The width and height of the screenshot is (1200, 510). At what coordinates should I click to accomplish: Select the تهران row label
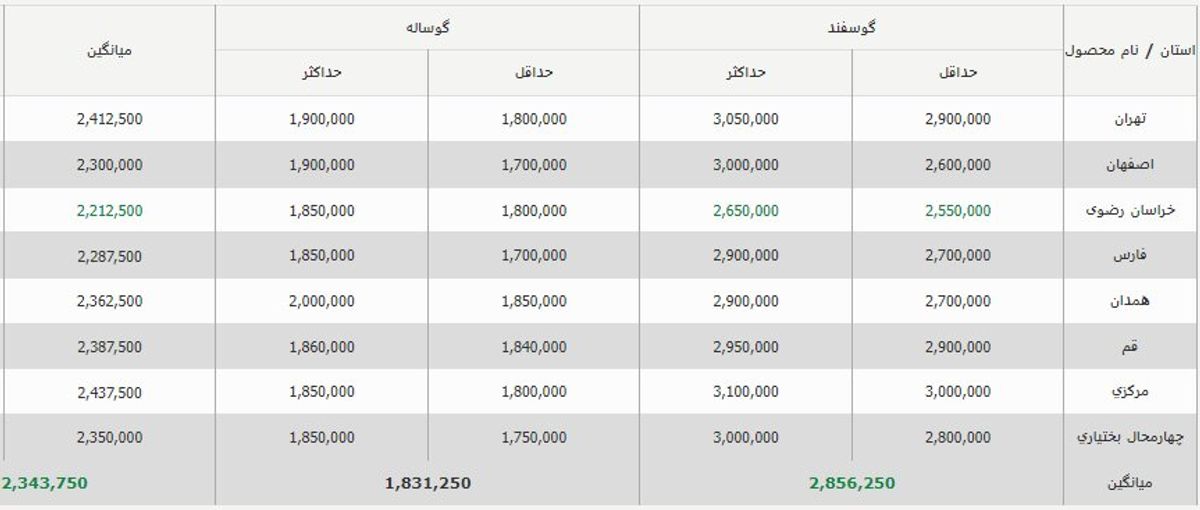[1130, 119]
